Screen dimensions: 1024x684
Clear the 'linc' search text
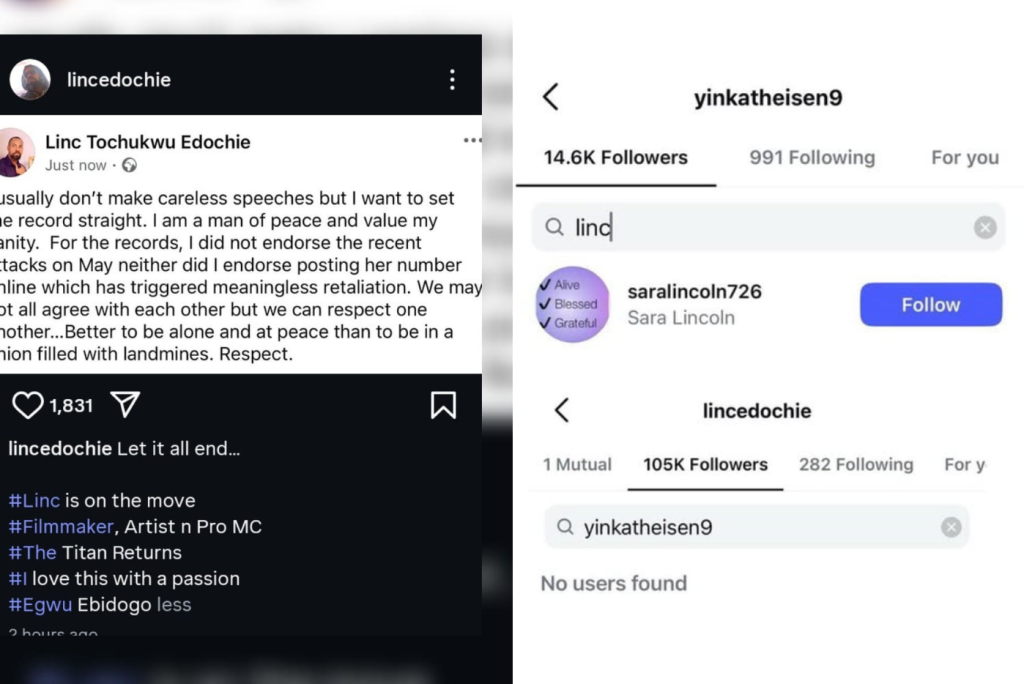(x=985, y=228)
